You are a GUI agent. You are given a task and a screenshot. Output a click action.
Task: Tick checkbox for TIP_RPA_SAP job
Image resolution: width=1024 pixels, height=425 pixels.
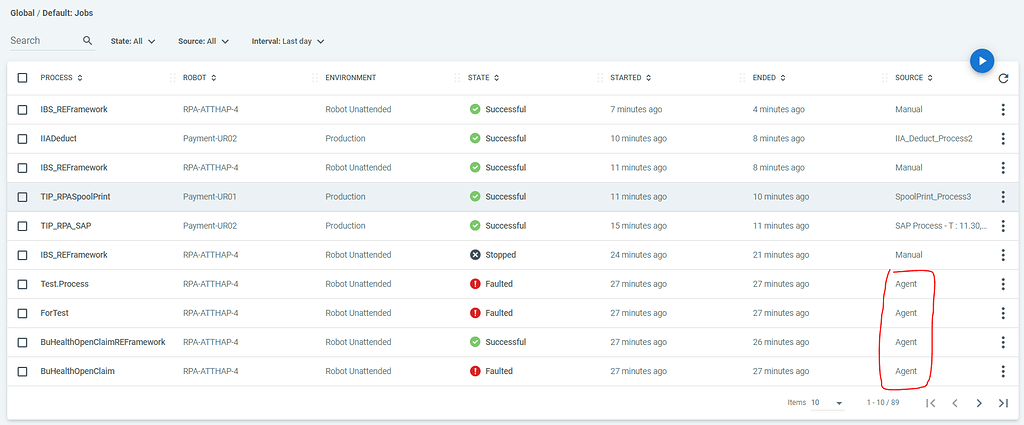point(23,226)
